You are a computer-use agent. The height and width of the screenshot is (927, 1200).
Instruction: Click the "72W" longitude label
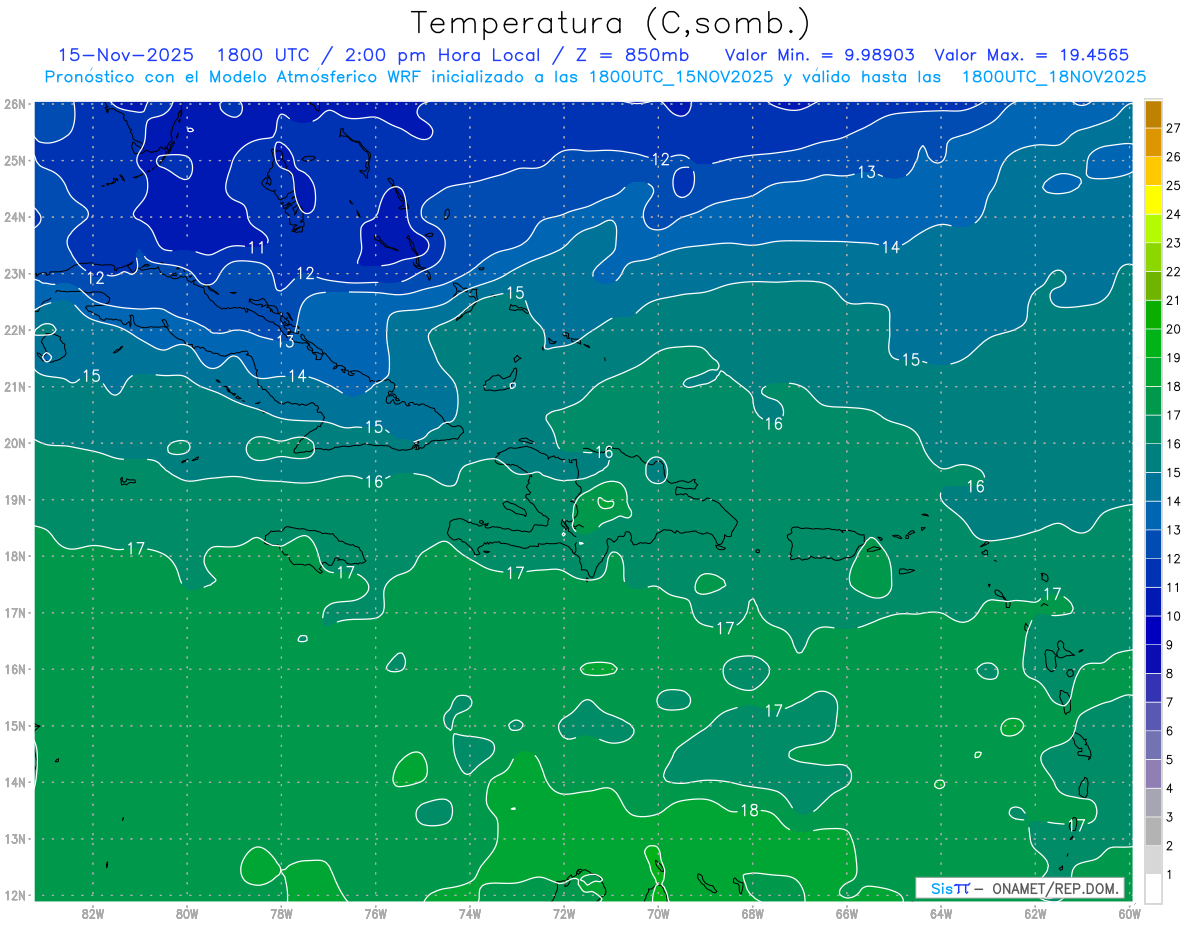pyautogui.click(x=564, y=913)
